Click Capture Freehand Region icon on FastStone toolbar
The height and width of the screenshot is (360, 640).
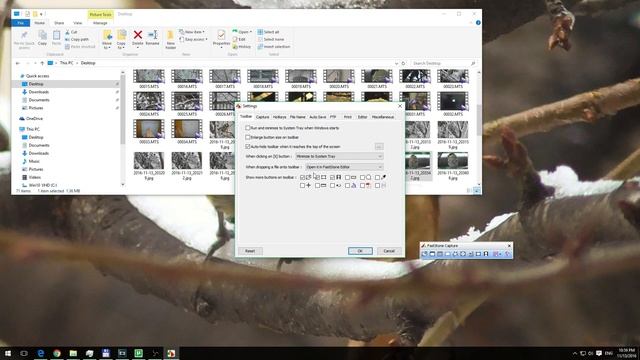tap(455, 254)
